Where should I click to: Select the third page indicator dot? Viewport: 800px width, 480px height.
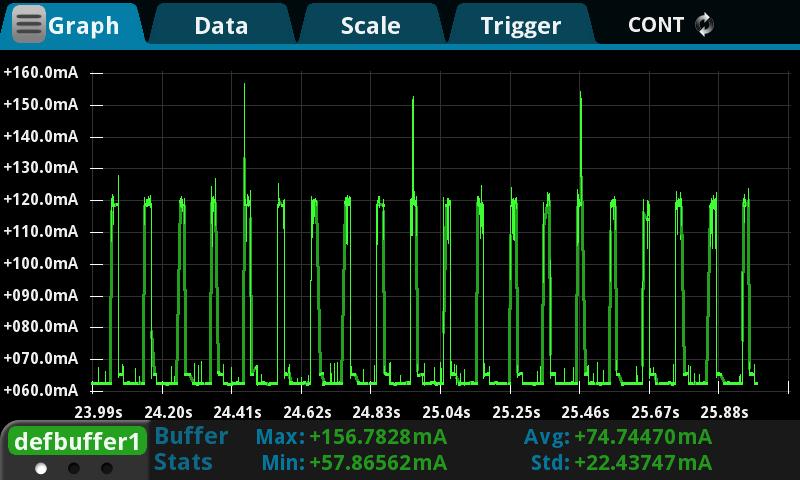click(x=106, y=467)
